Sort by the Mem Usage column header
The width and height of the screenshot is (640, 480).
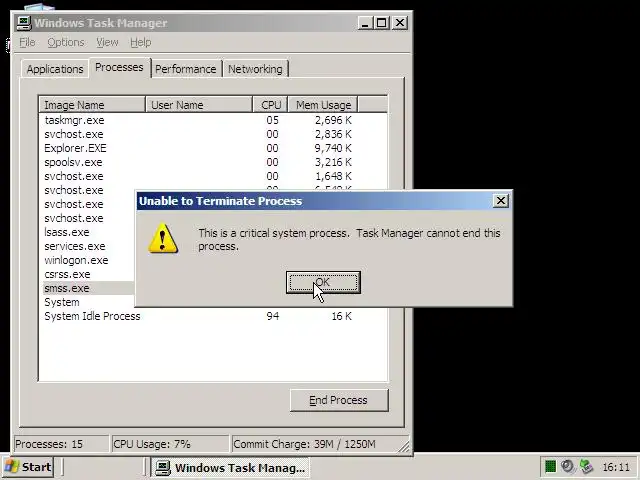tap(323, 105)
